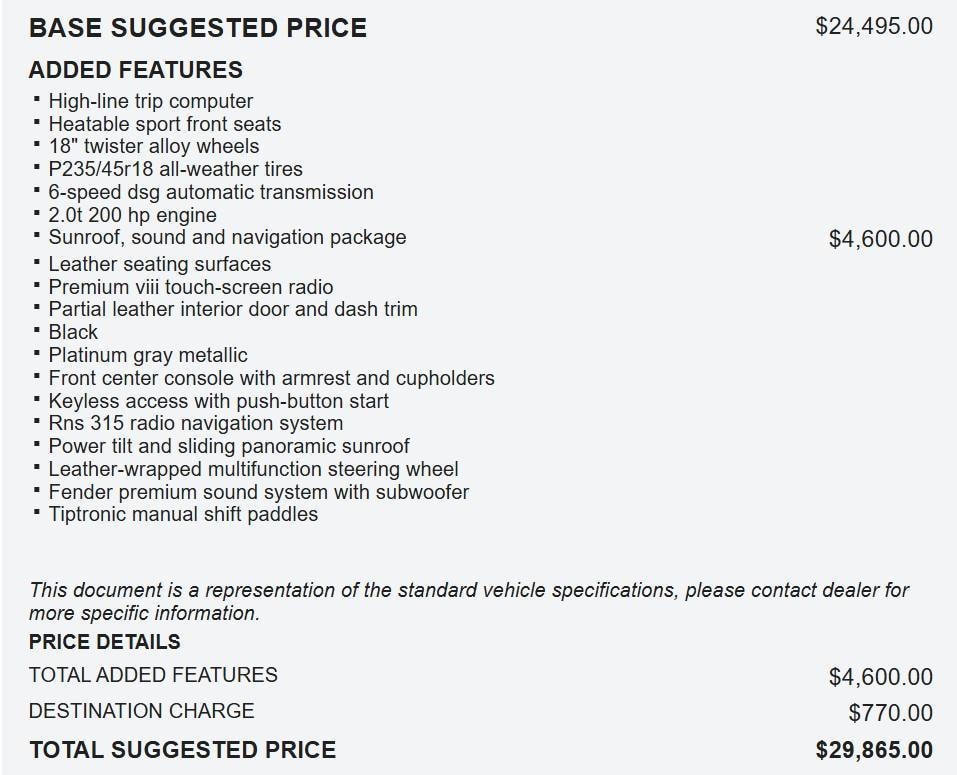The width and height of the screenshot is (957, 775).
Task: Click the BASE SUGGESTED PRICE heading
Action: 197,28
